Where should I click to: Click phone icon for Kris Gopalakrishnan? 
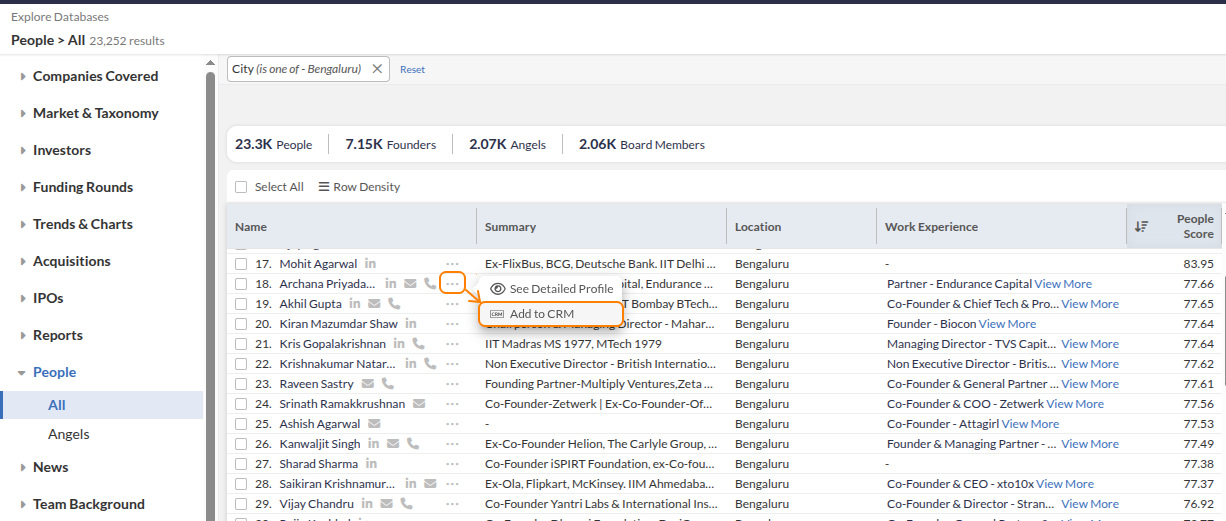point(417,344)
